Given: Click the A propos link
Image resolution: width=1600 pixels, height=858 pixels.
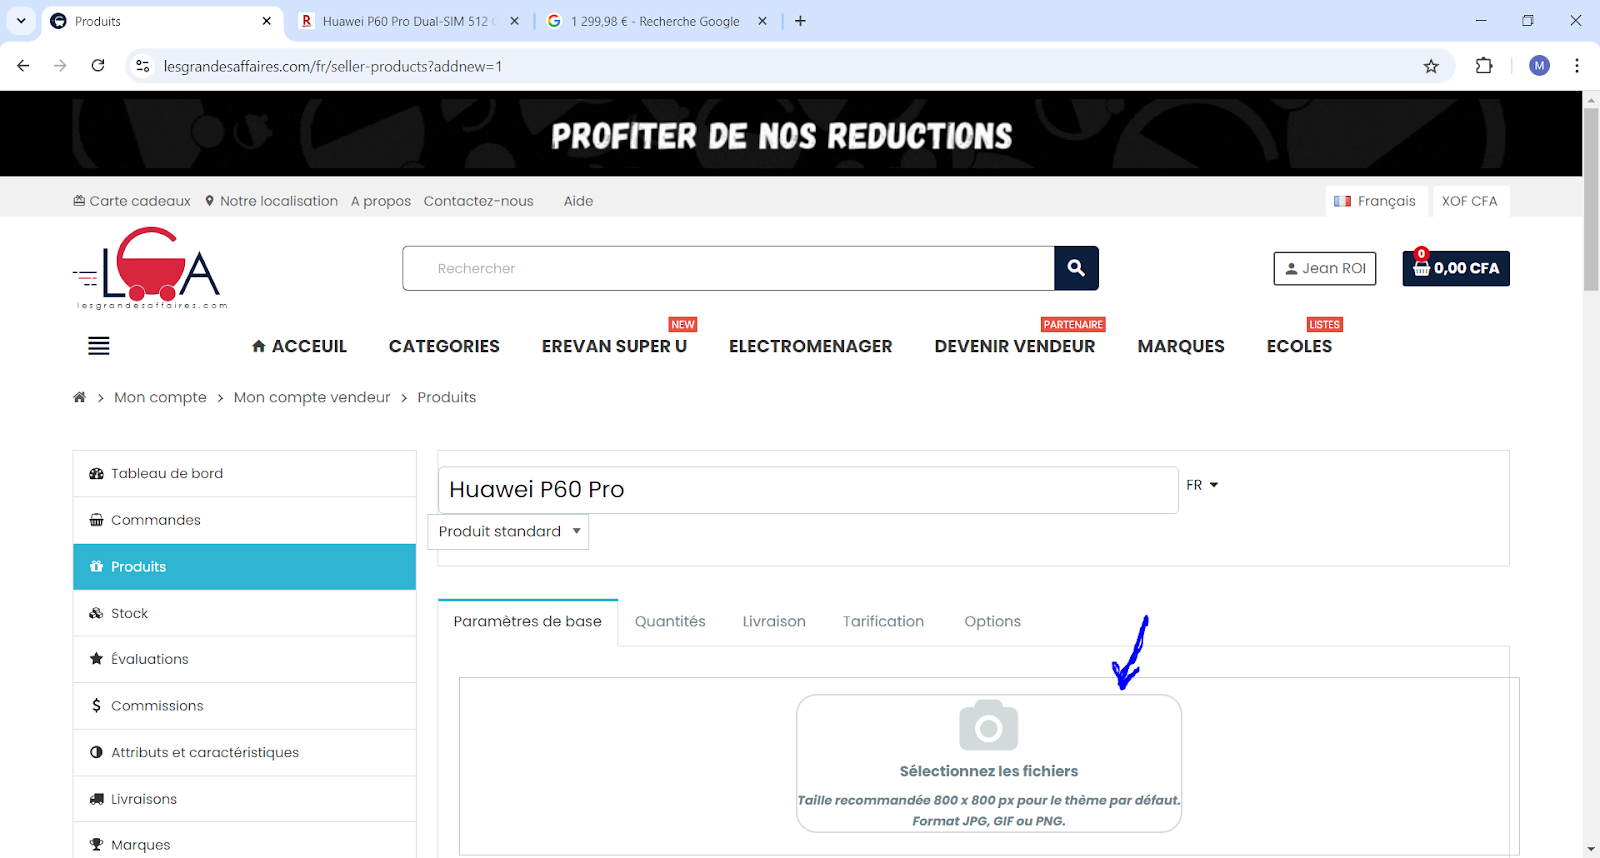Looking at the screenshot, I should click(381, 201).
